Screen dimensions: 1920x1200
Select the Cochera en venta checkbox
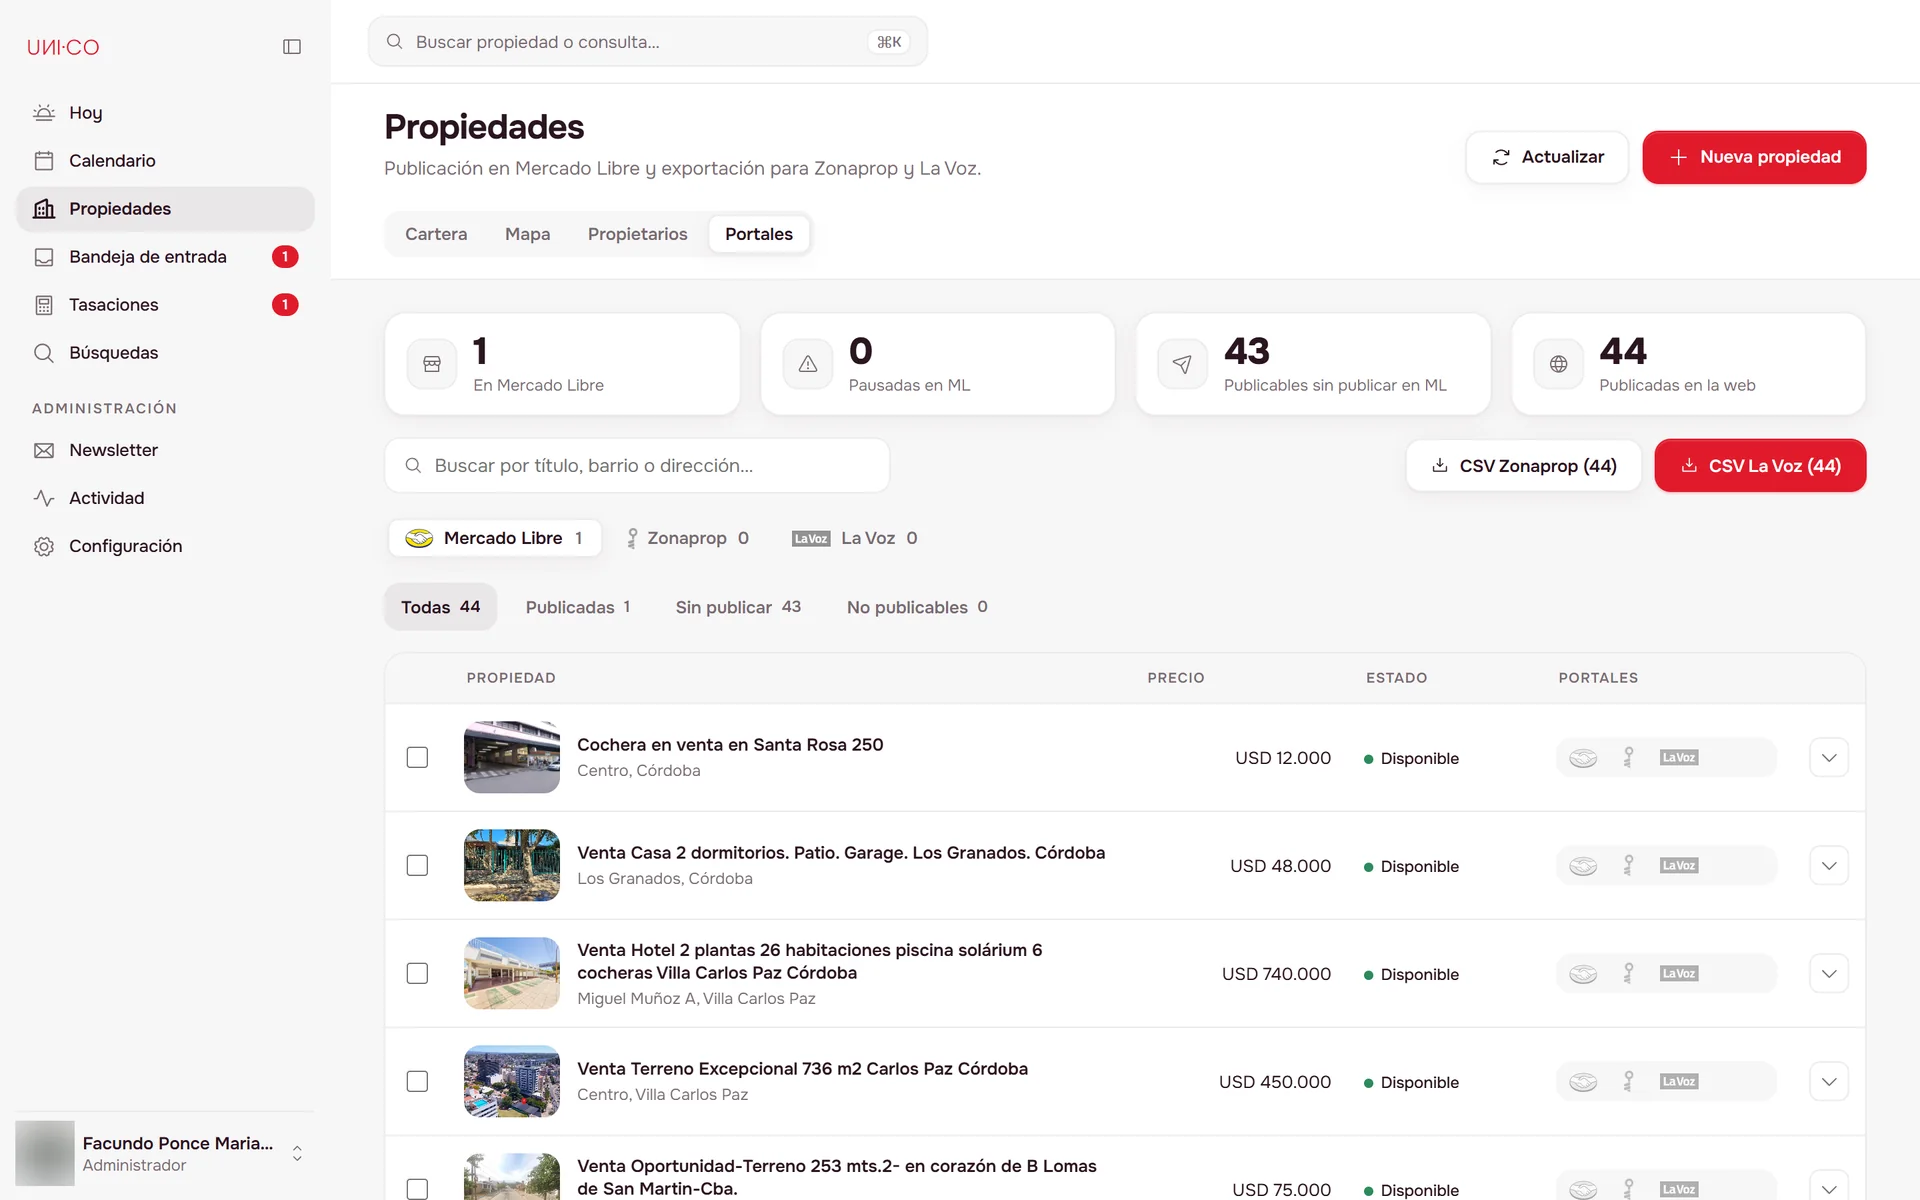click(x=417, y=758)
